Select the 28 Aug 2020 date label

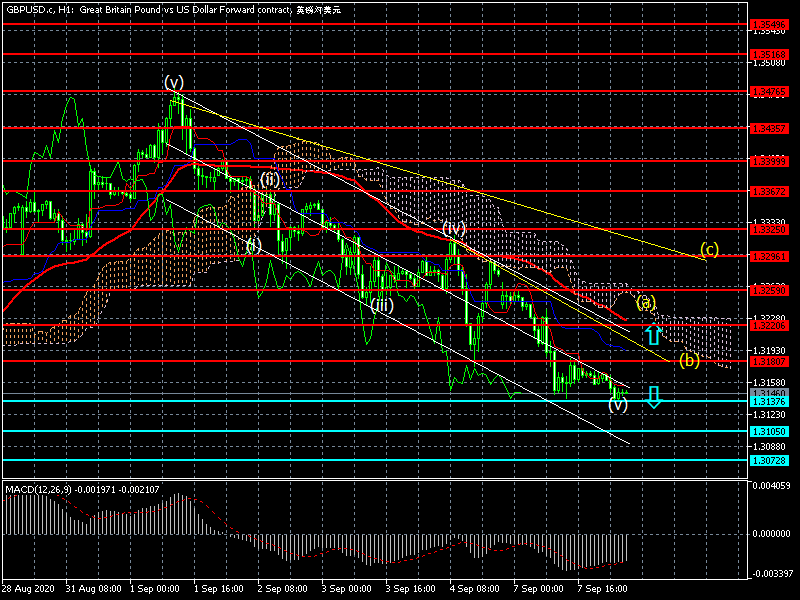pyautogui.click(x=28, y=589)
